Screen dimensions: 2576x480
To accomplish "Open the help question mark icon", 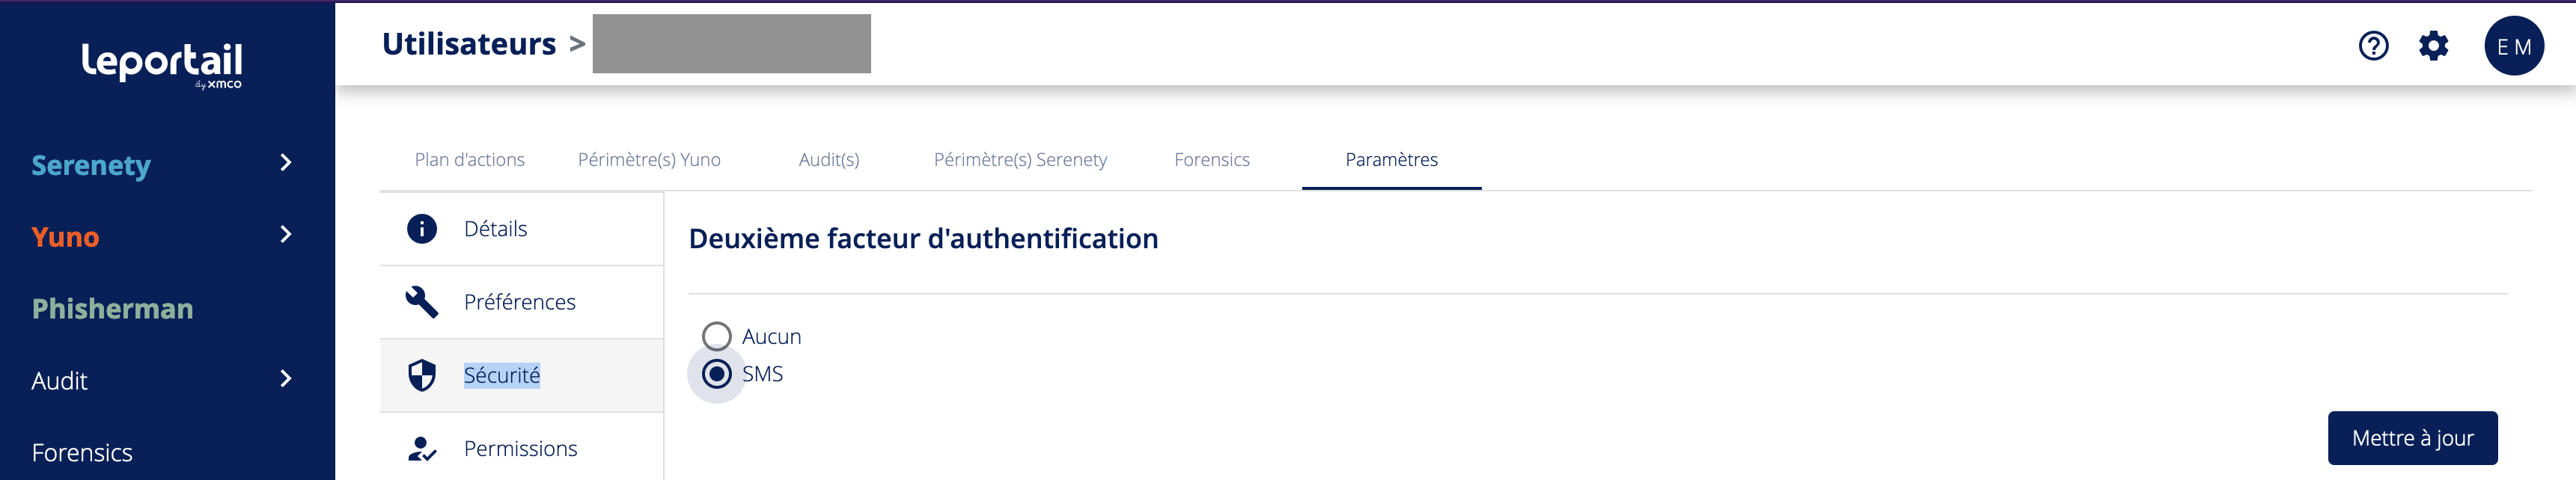I will pos(2373,46).
